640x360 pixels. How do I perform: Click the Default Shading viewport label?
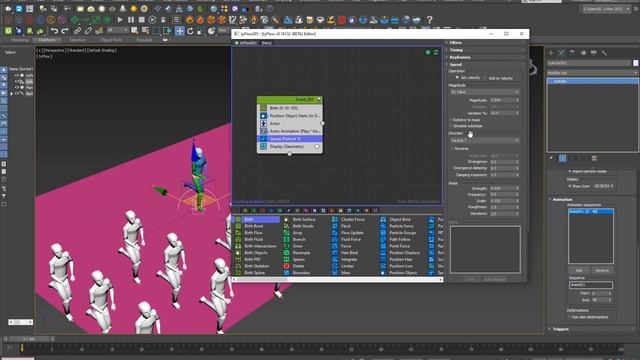[x=102, y=50]
